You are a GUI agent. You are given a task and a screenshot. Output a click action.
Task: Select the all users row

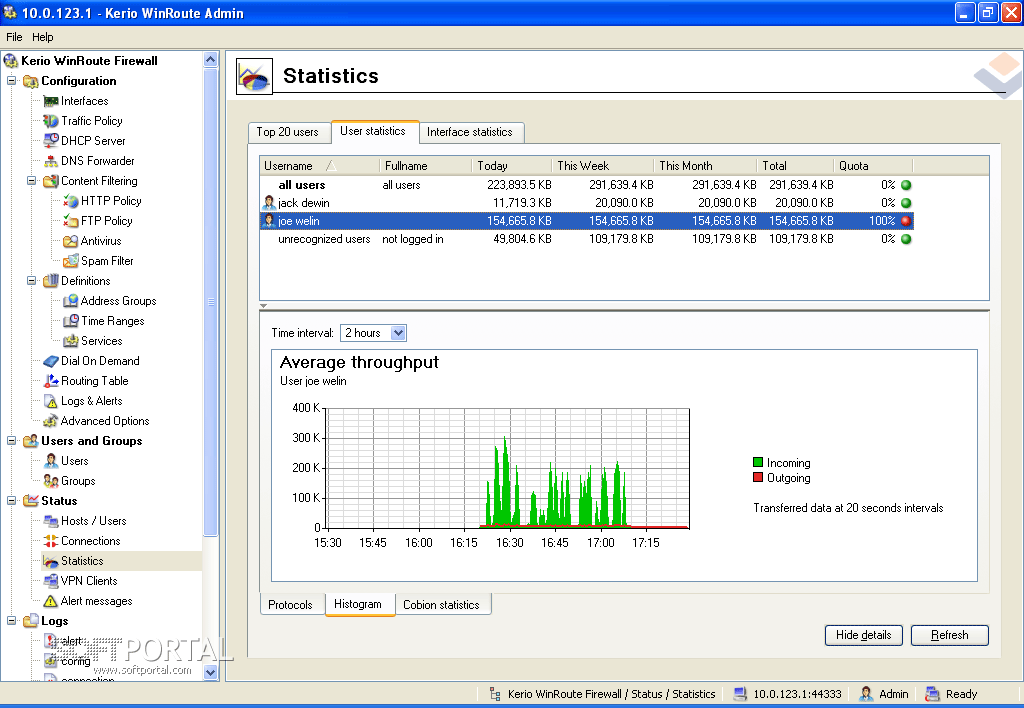pos(586,185)
